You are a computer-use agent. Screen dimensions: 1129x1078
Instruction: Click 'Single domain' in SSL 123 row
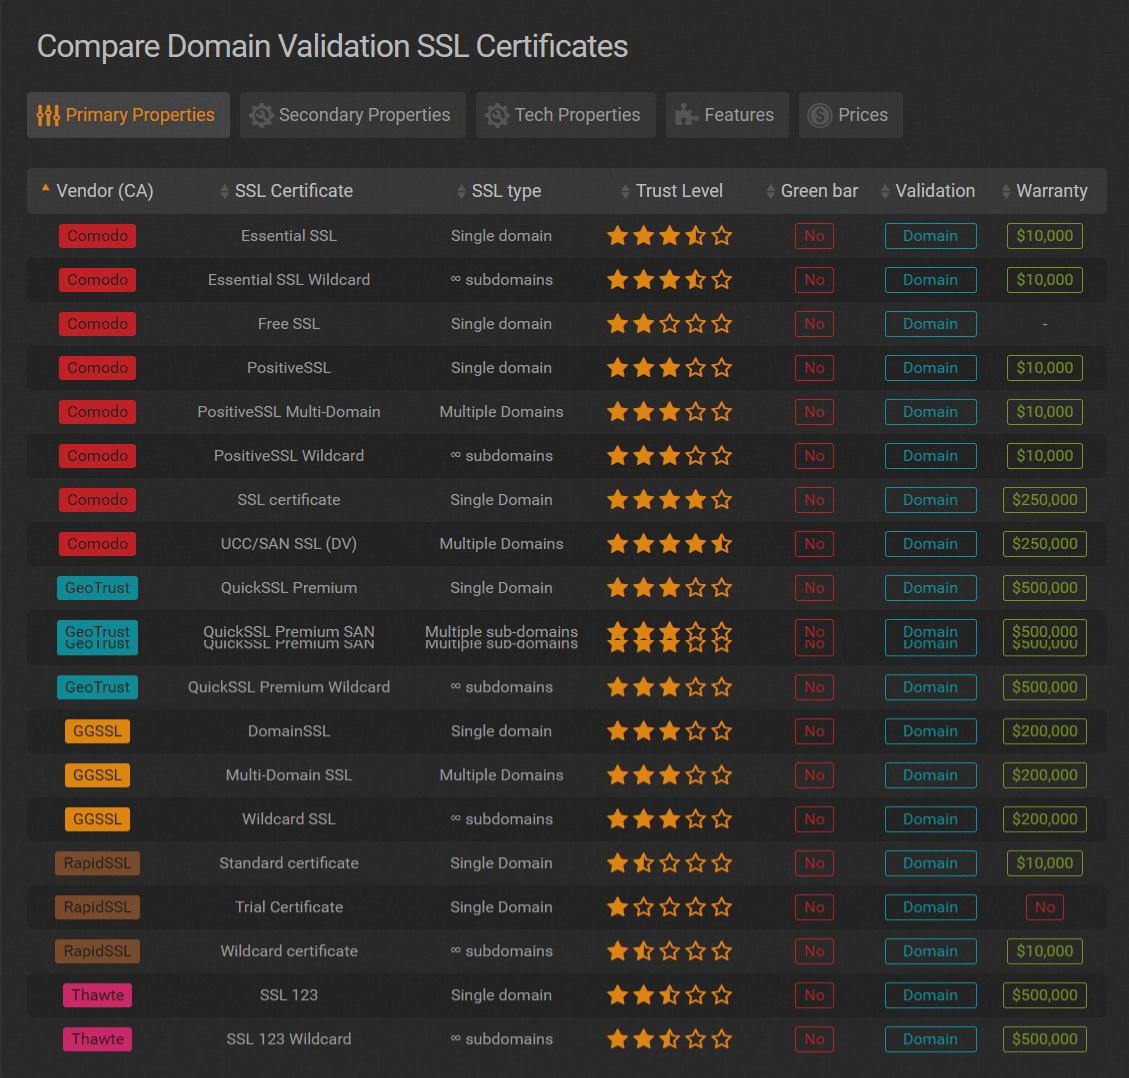[501, 994]
